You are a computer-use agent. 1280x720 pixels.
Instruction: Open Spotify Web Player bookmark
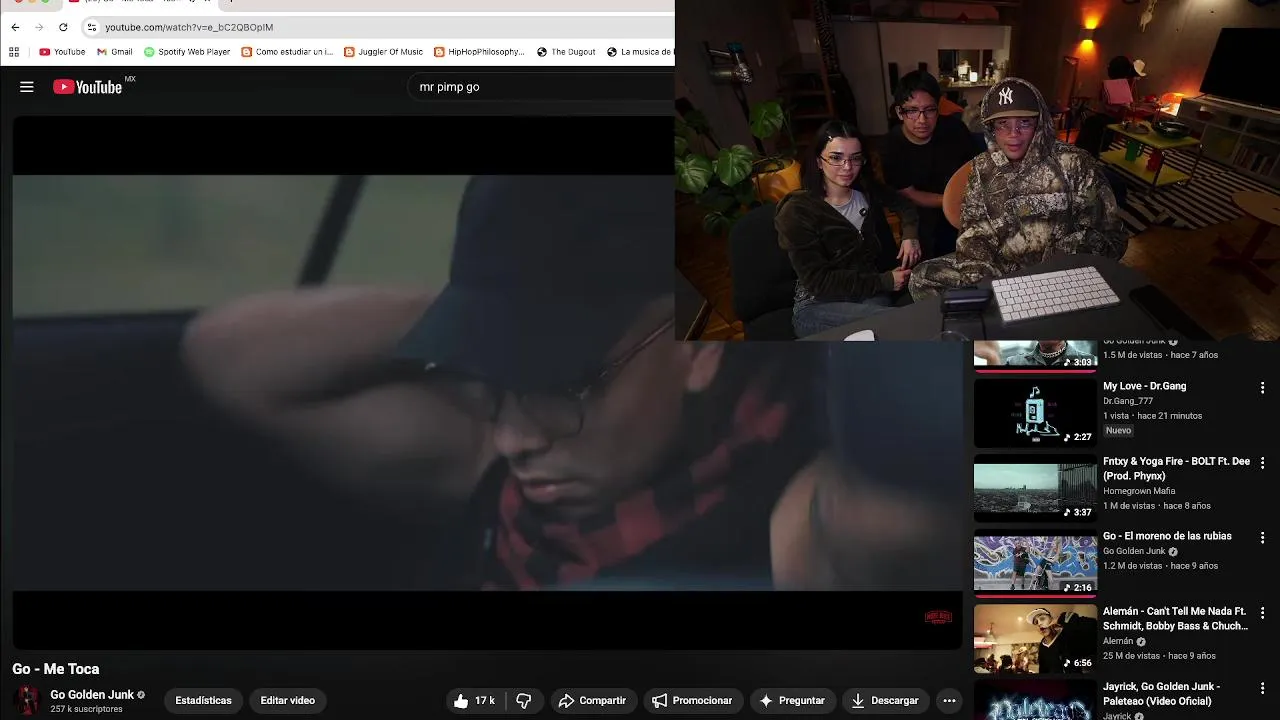coord(187,52)
